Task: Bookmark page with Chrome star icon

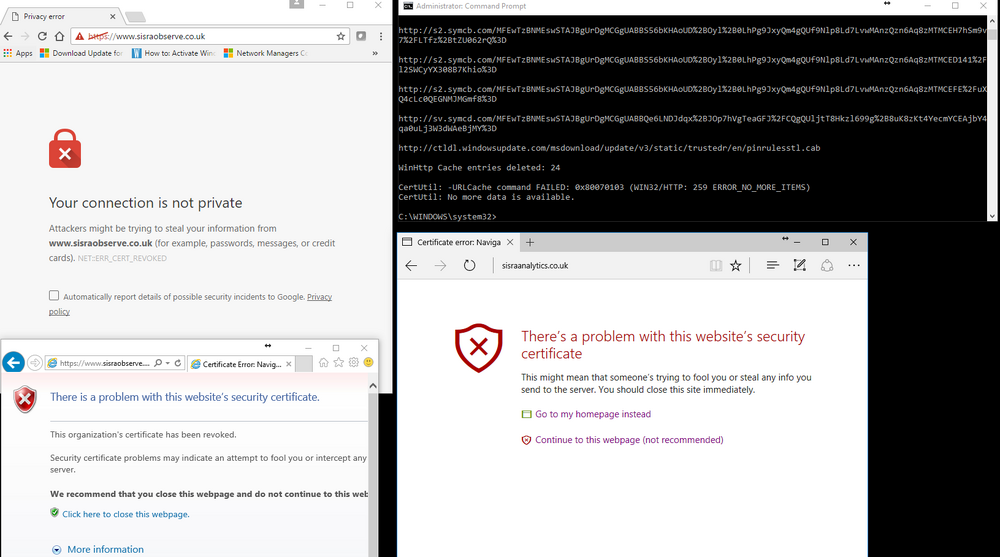Action: coord(341,36)
